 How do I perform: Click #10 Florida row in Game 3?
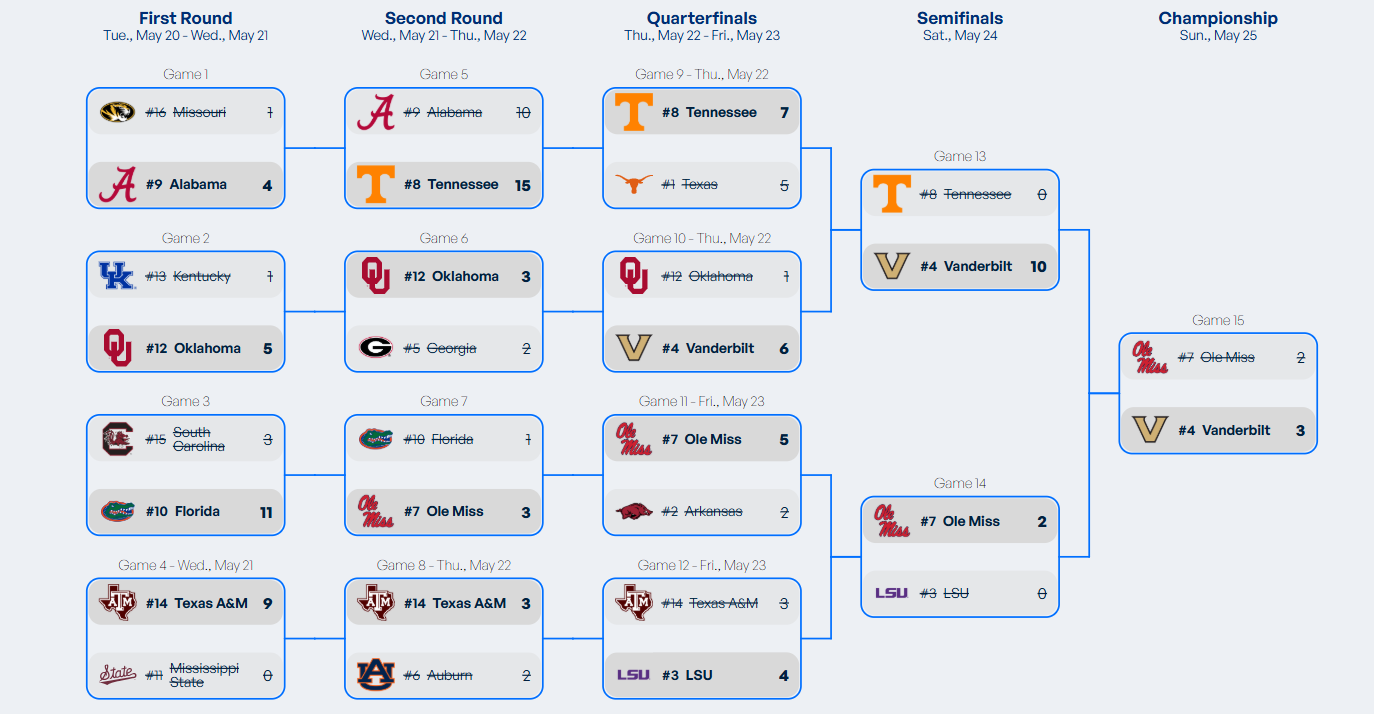[x=186, y=511]
